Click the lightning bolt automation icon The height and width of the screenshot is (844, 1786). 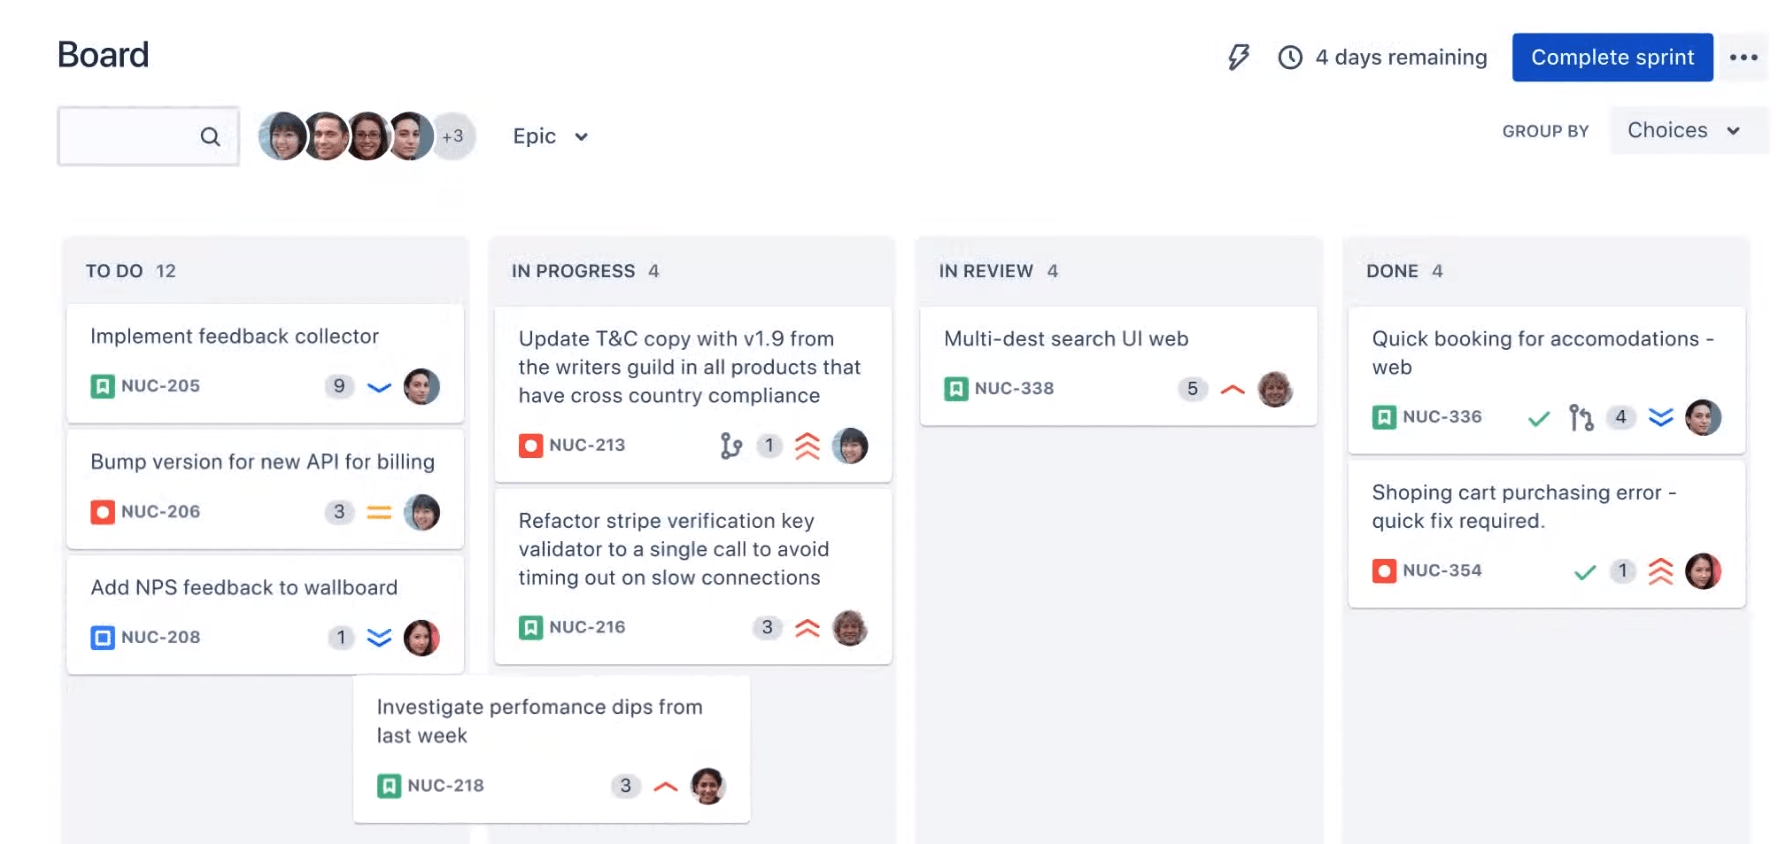1238,57
